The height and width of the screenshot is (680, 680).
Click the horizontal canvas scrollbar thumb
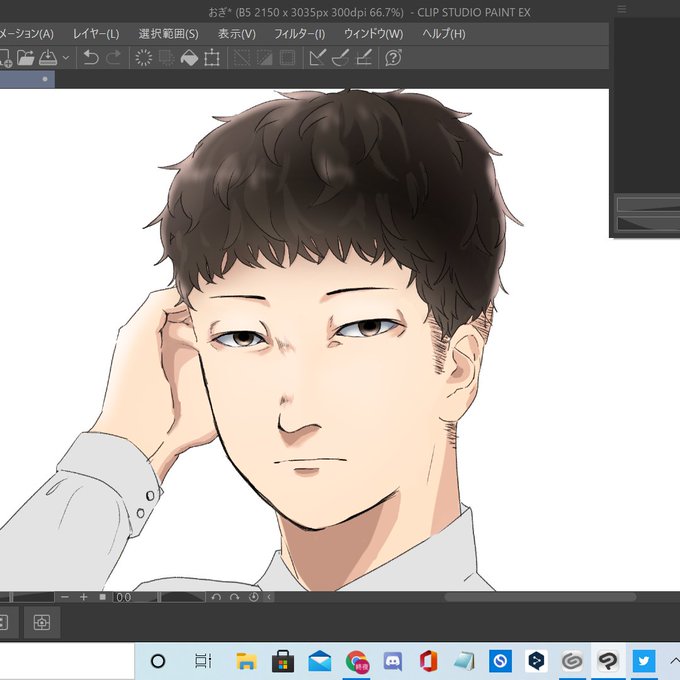pyautogui.click(x=540, y=597)
